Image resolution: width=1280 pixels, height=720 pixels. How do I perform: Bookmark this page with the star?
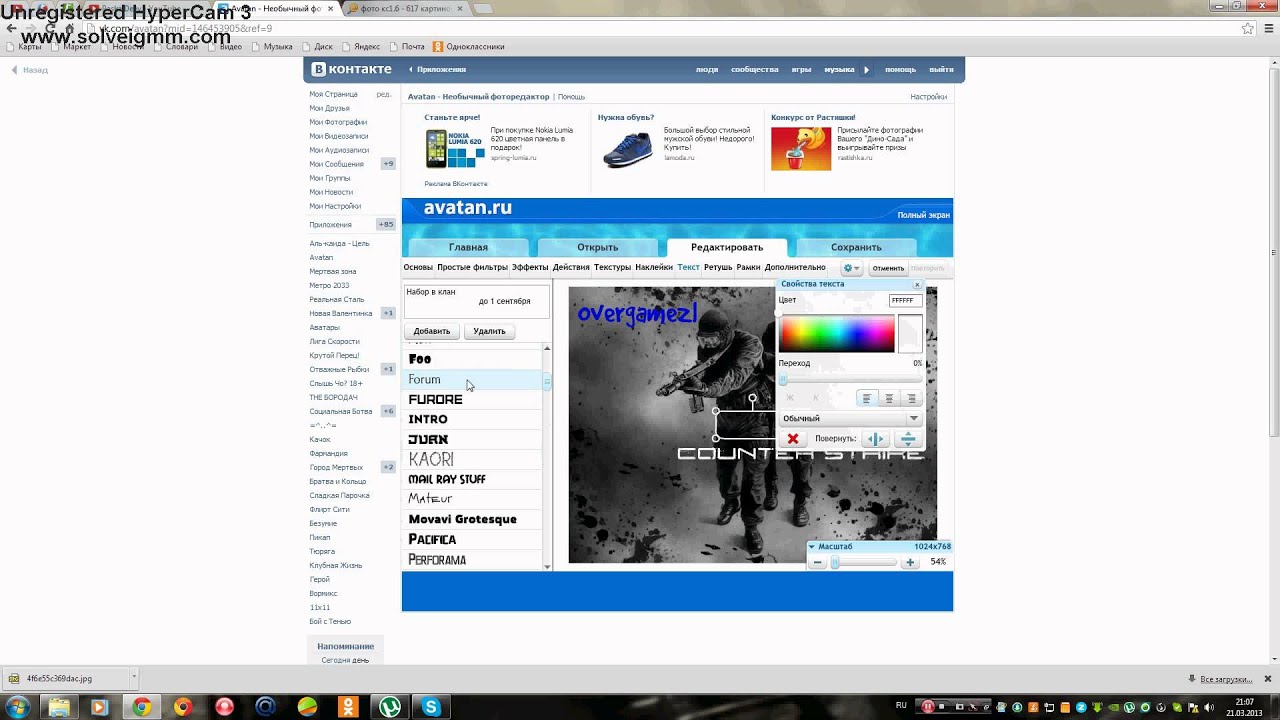pyautogui.click(x=1247, y=28)
